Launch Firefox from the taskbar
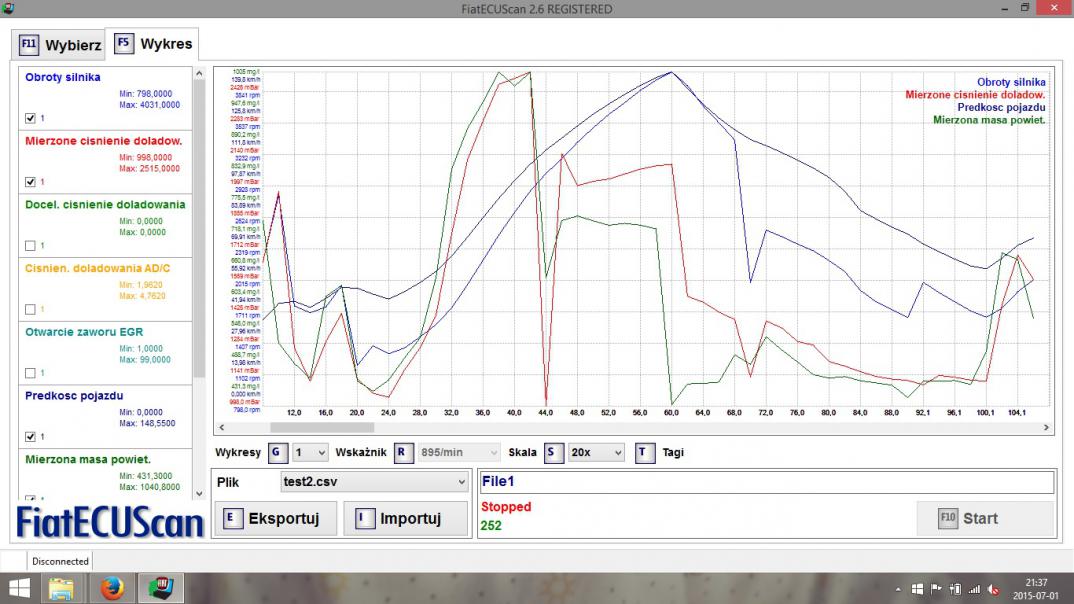The image size is (1074, 604). (x=112, y=588)
